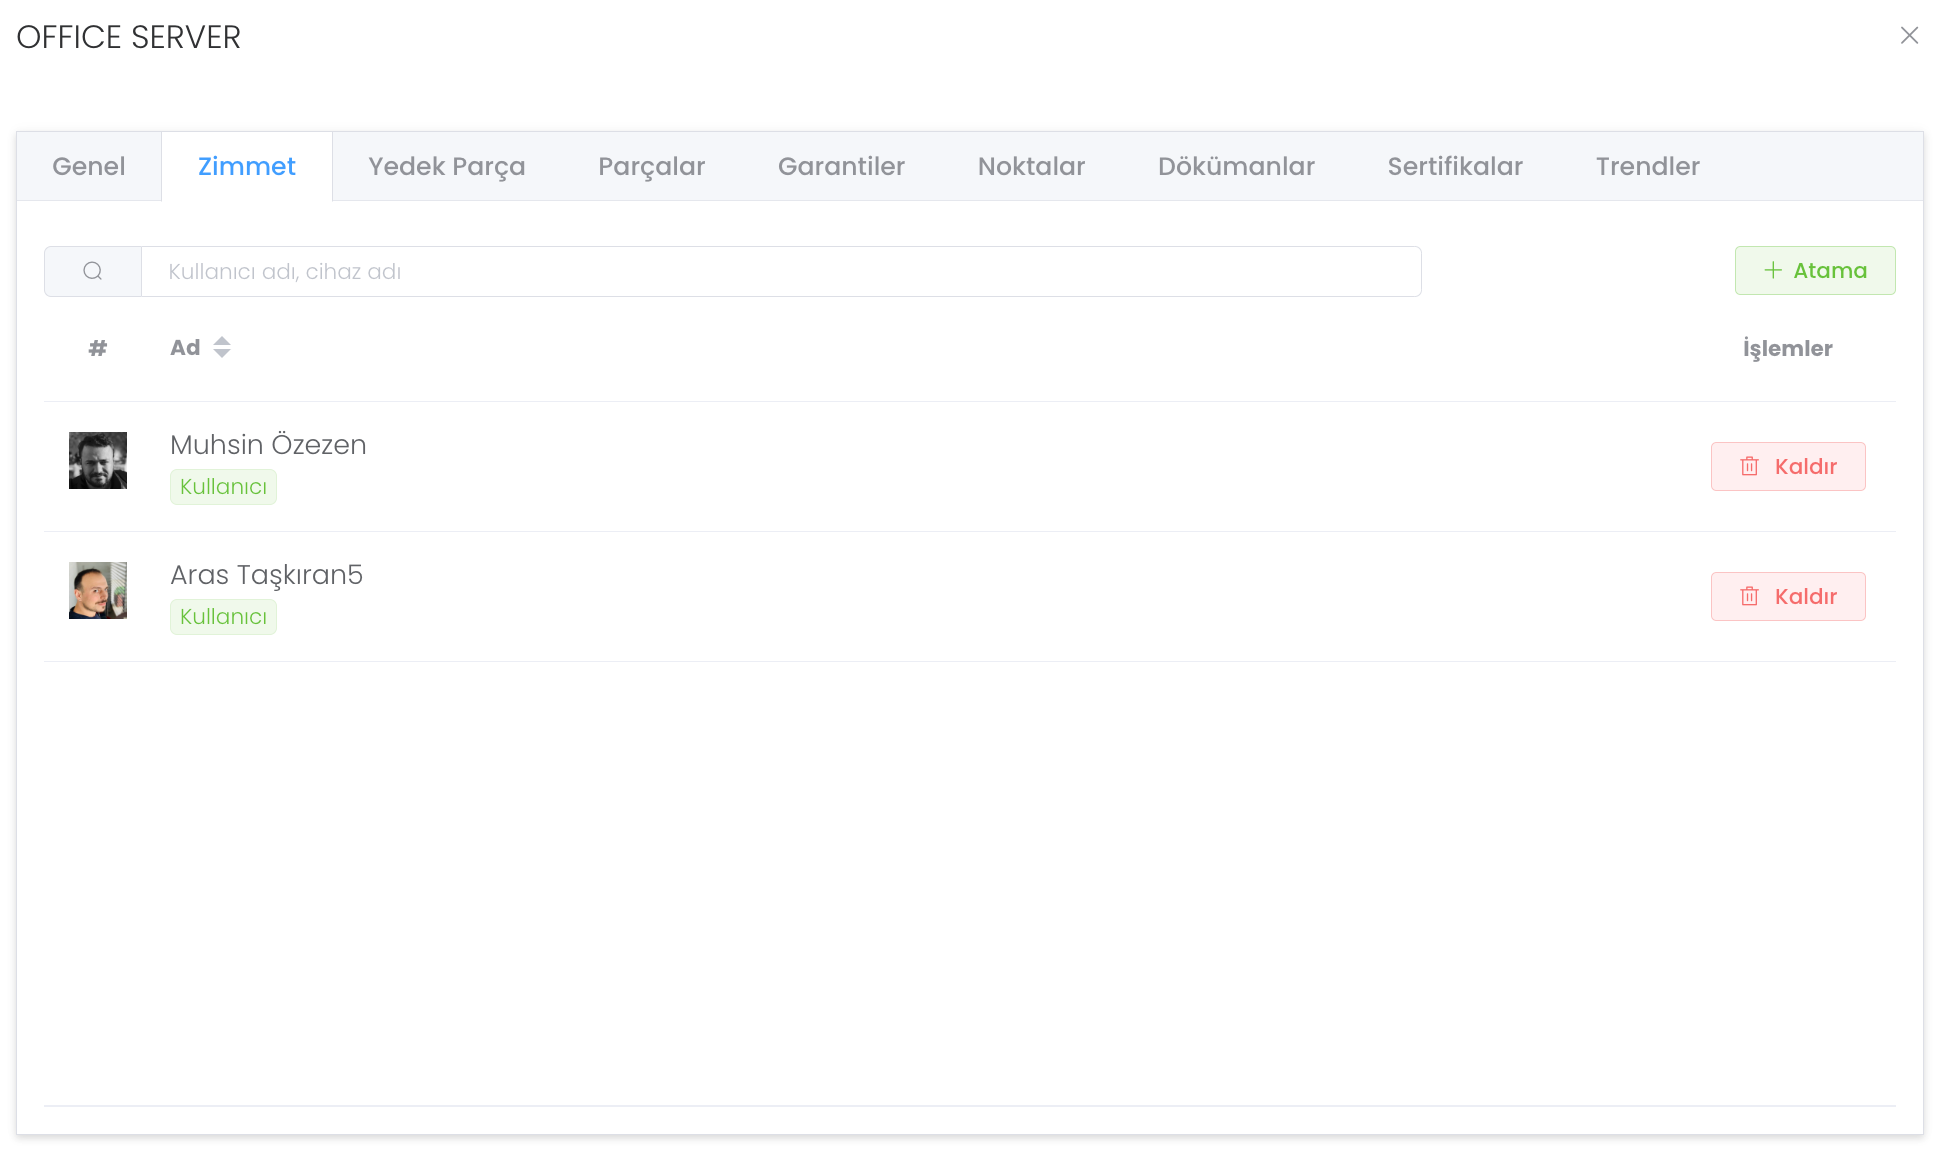Open the Sertifikalar tab
Viewport: 1942px width, 1154px height.
(1455, 167)
